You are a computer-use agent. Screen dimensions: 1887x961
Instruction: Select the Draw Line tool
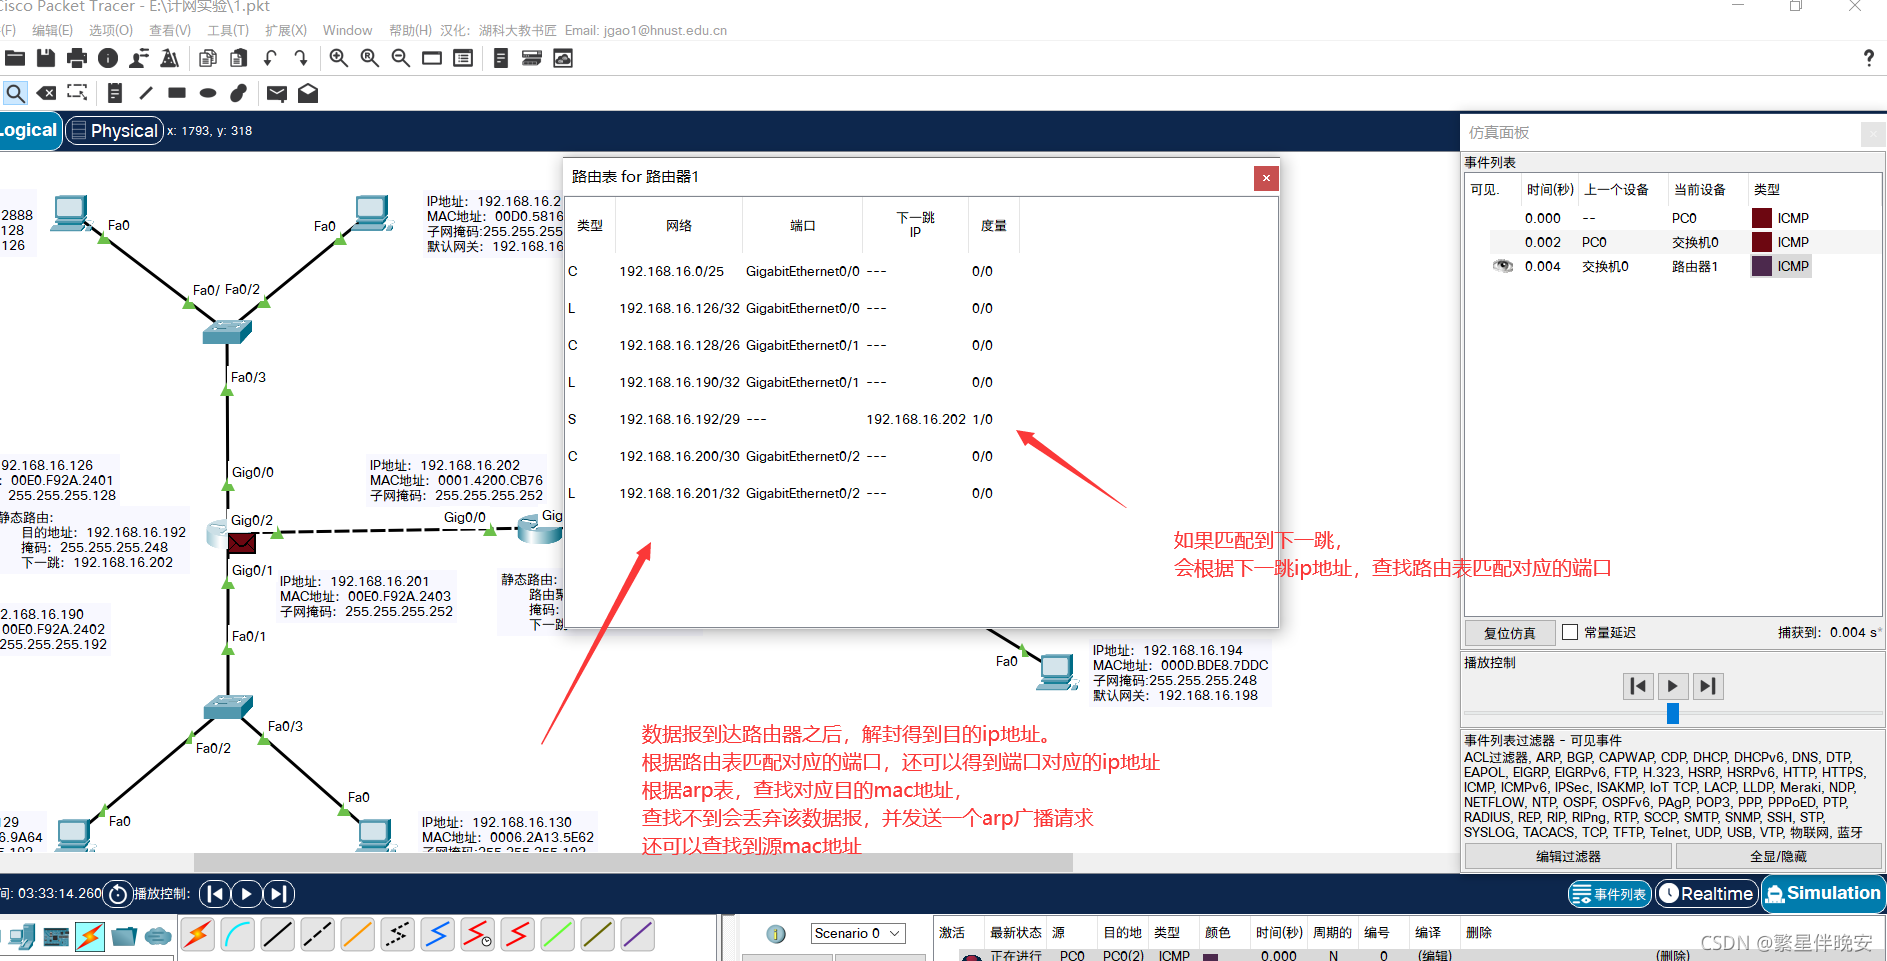(x=146, y=93)
